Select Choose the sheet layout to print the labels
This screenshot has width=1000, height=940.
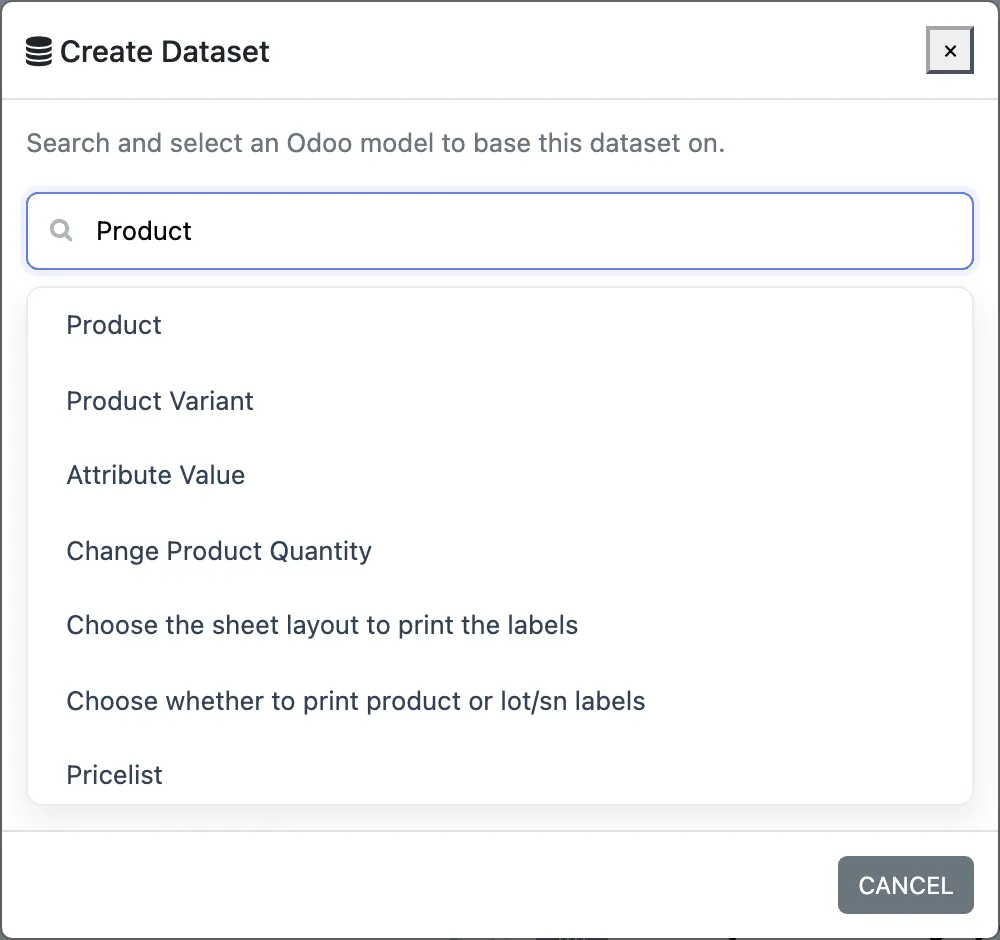[x=499, y=625]
